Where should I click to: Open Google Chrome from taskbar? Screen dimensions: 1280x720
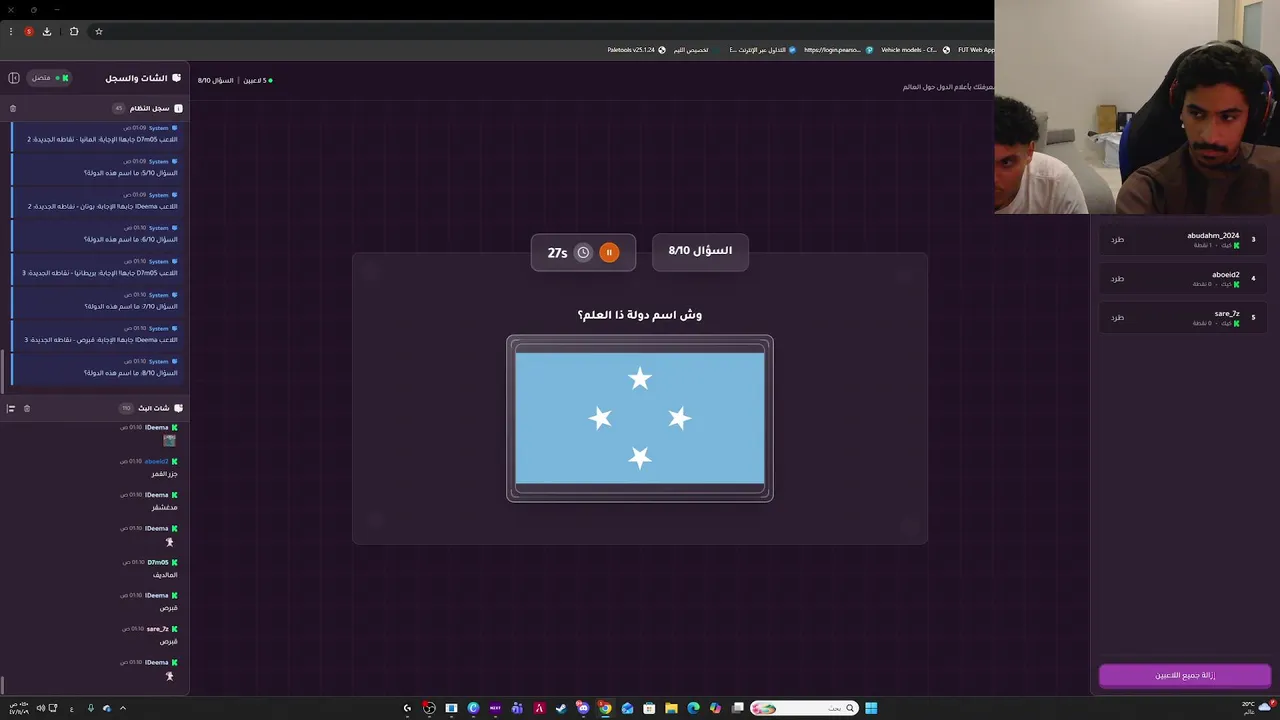pyautogui.click(x=605, y=708)
